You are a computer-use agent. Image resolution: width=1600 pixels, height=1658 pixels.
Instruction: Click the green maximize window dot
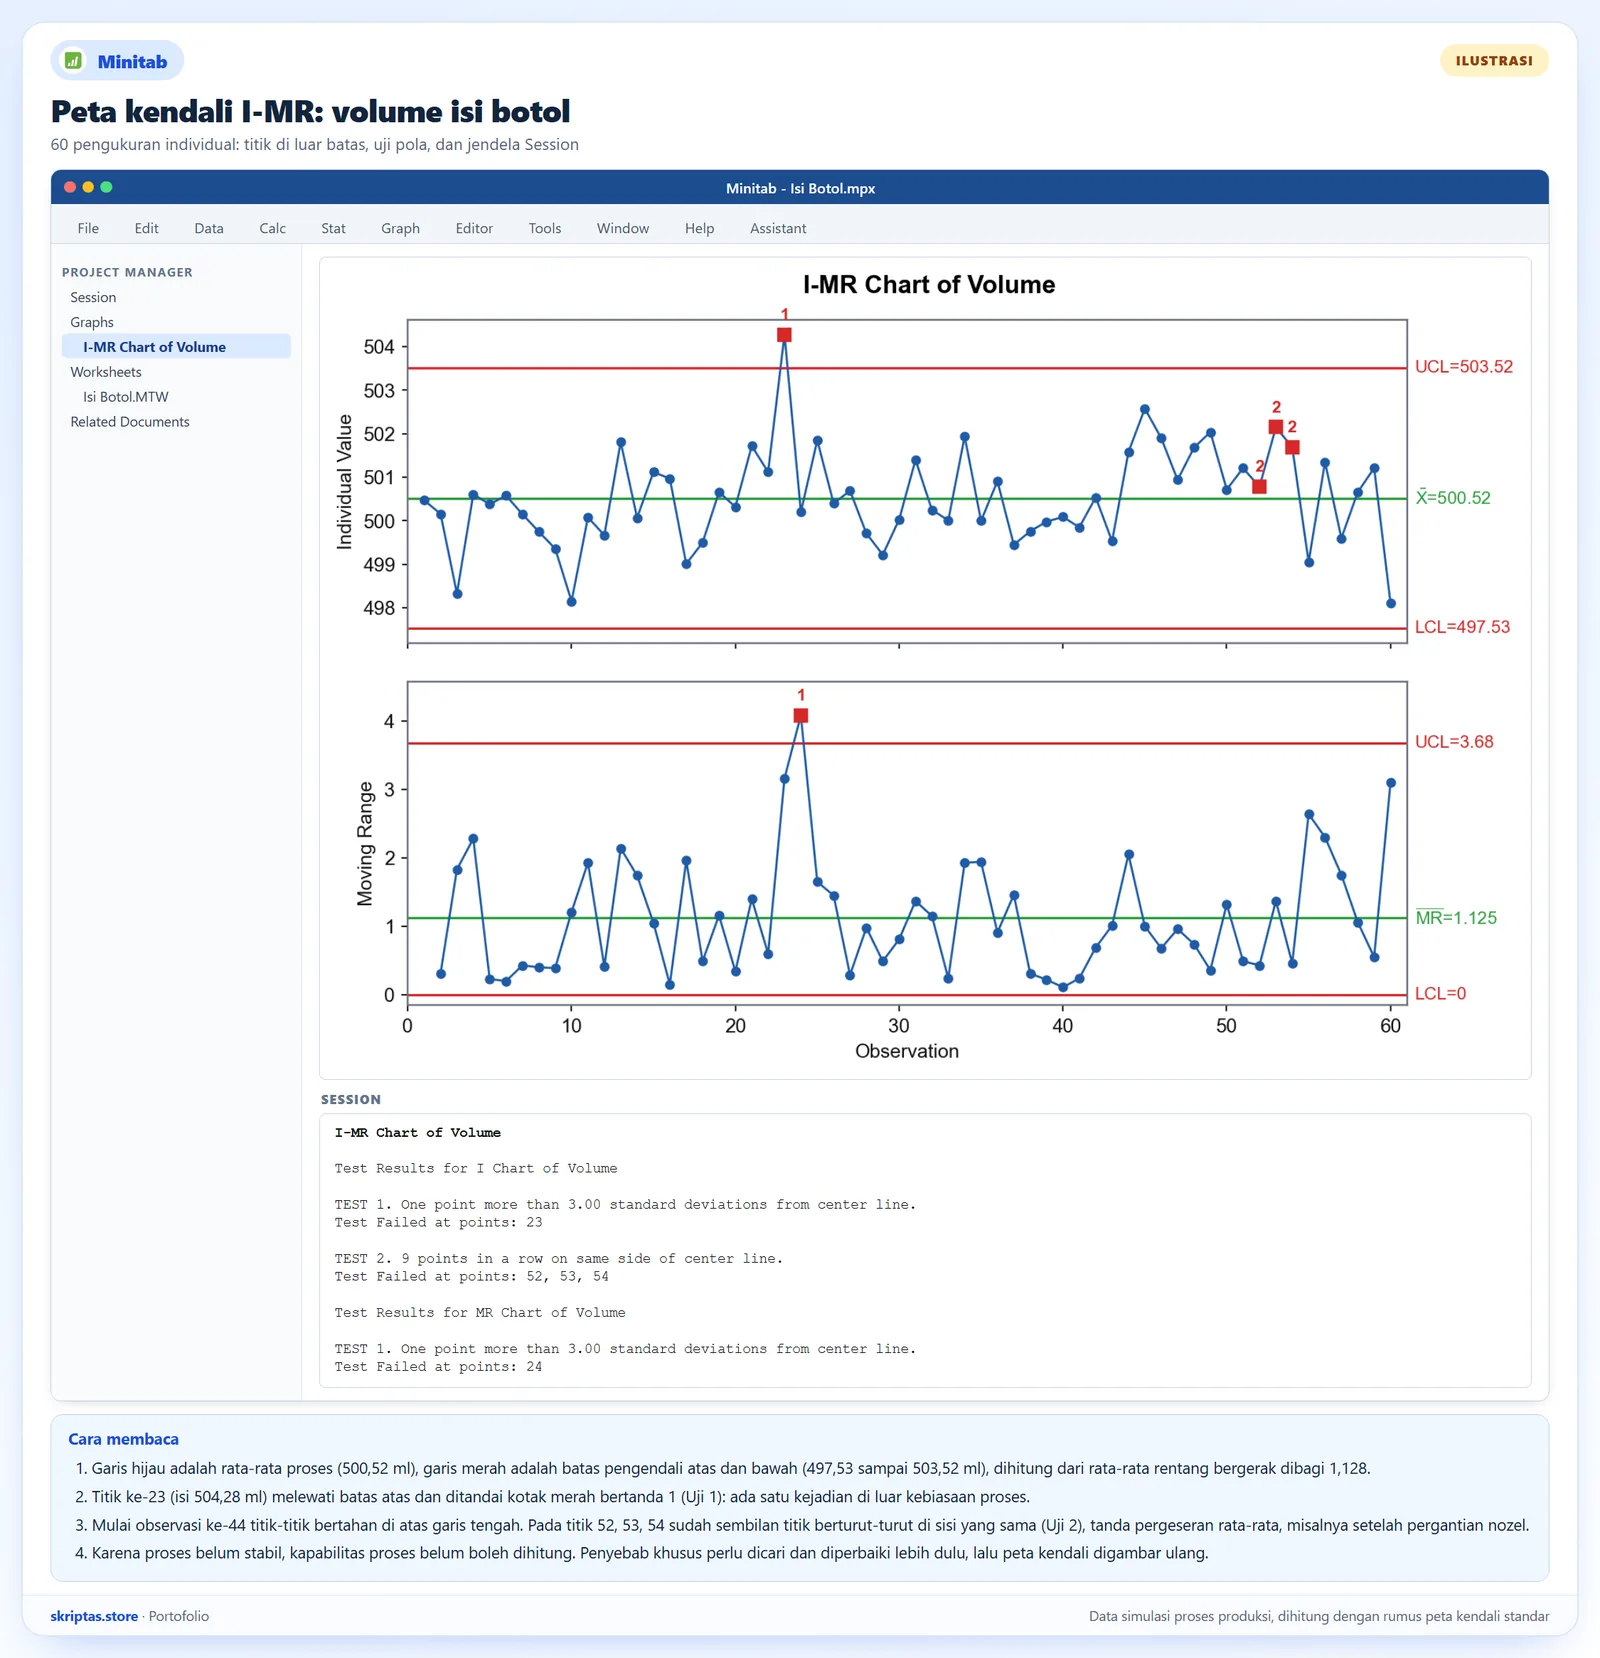click(106, 187)
